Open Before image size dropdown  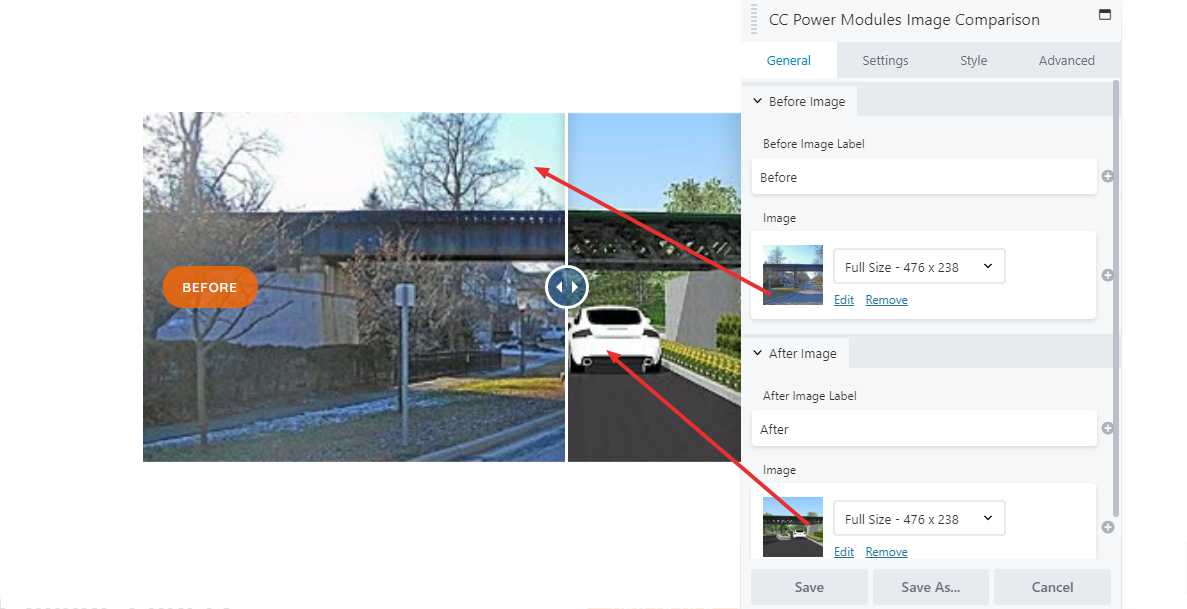pyautogui.click(x=919, y=267)
